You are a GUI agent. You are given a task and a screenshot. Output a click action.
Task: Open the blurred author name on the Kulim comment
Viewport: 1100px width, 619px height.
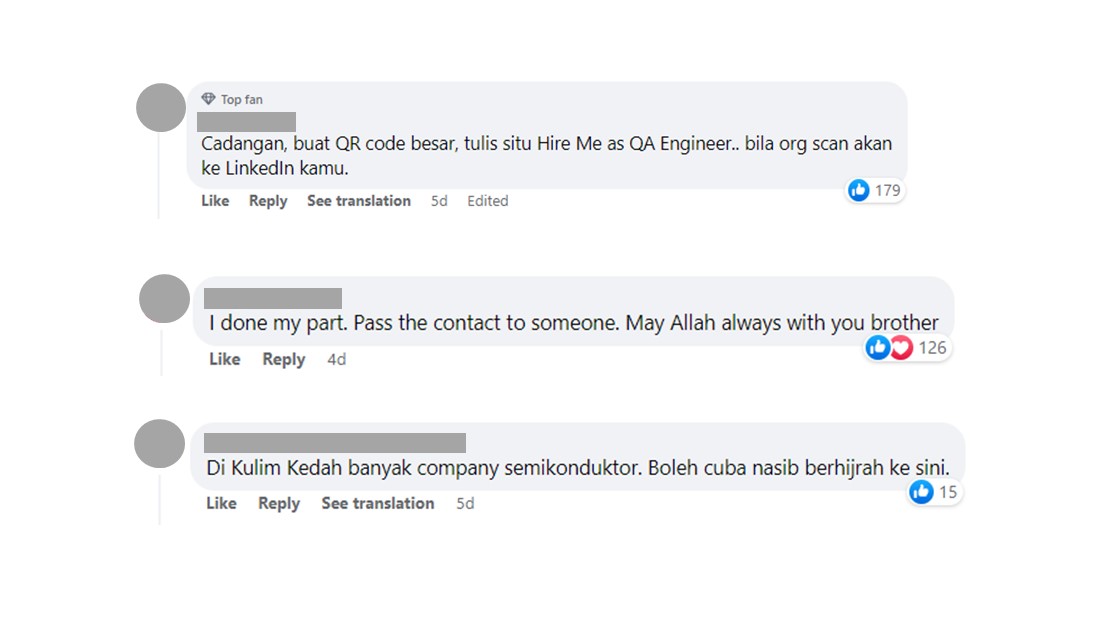coord(335,443)
